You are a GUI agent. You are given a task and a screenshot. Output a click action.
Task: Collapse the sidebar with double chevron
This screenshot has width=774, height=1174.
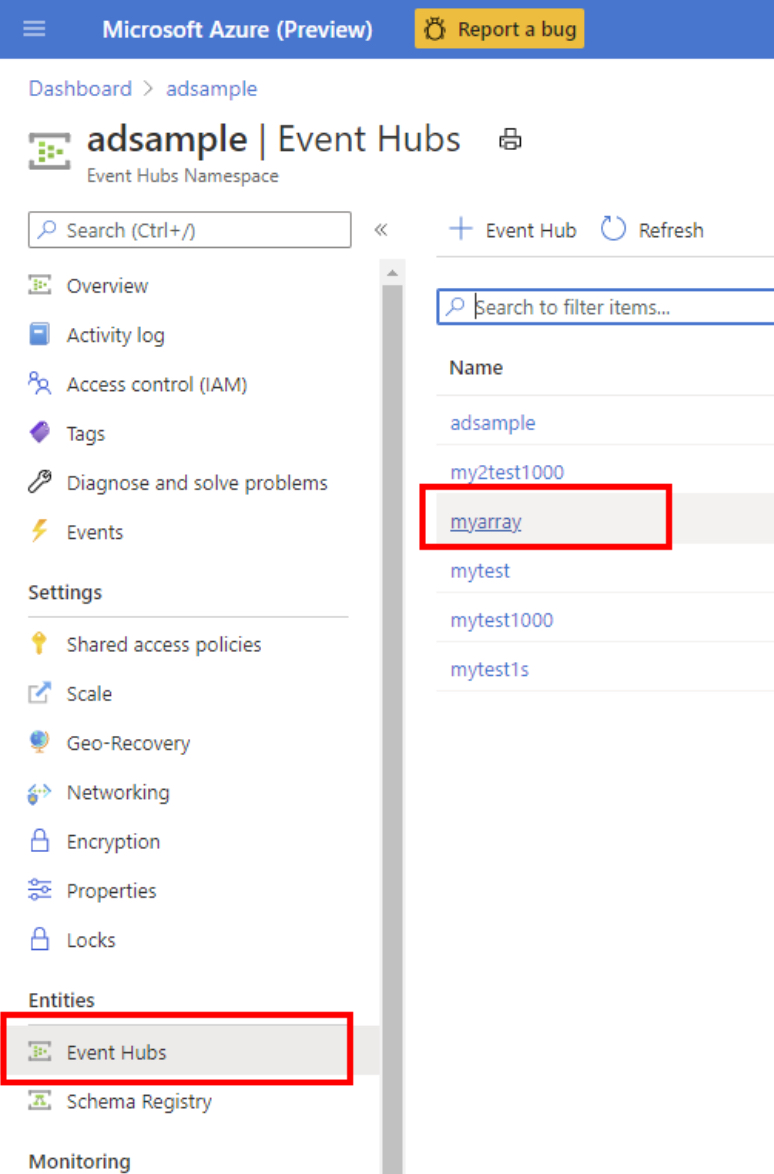(380, 230)
